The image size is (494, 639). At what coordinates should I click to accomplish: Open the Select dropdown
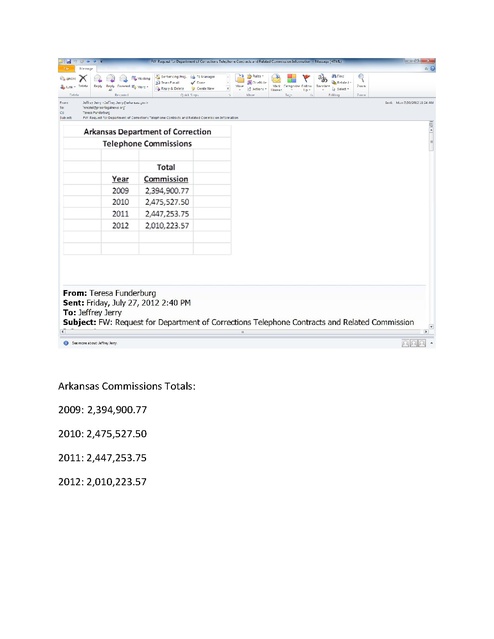pos(340,88)
